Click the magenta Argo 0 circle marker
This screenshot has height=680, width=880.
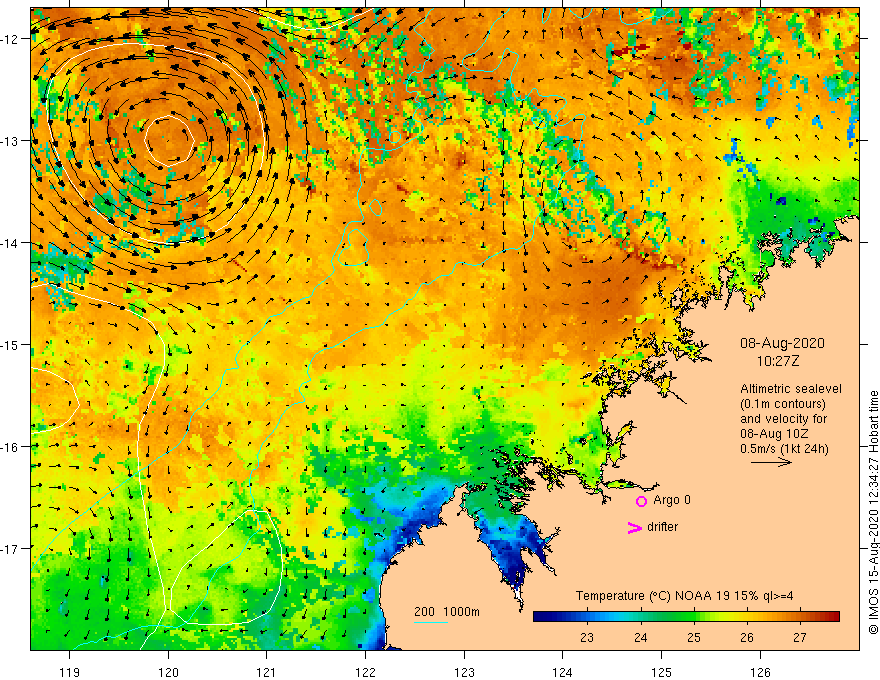click(641, 501)
